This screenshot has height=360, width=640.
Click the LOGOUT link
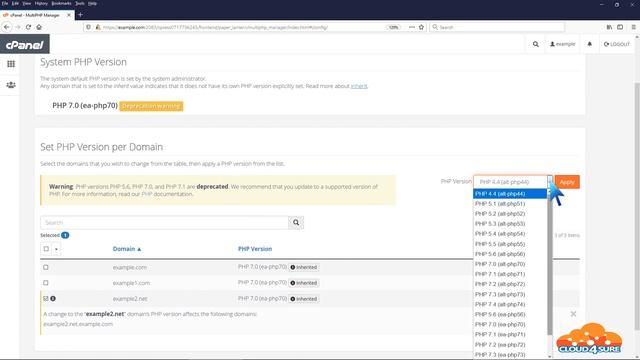click(617, 44)
